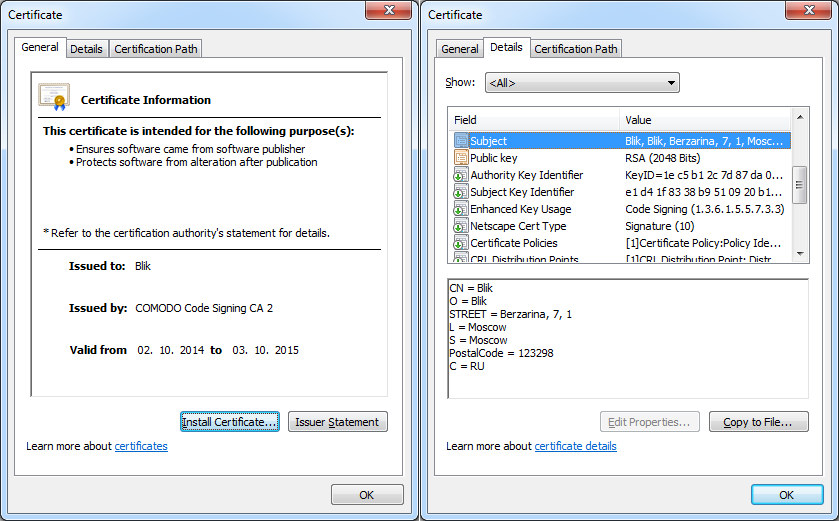Image resolution: width=840 pixels, height=521 pixels.
Task: Select the Netscape Cert Type row label
Action: (518, 226)
